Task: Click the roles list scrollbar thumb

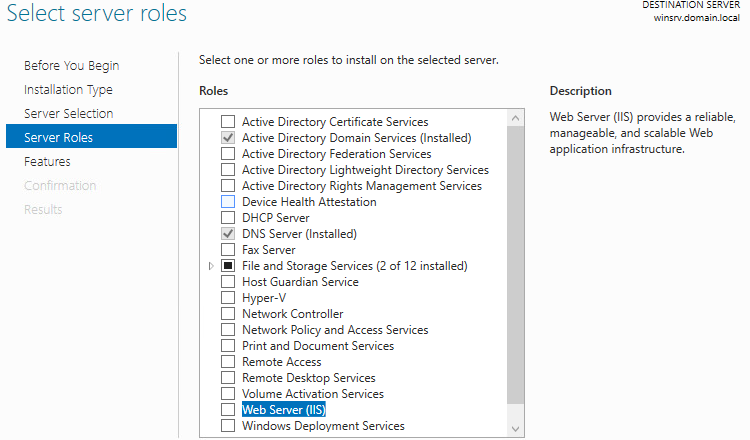Action: tap(516, 260)
